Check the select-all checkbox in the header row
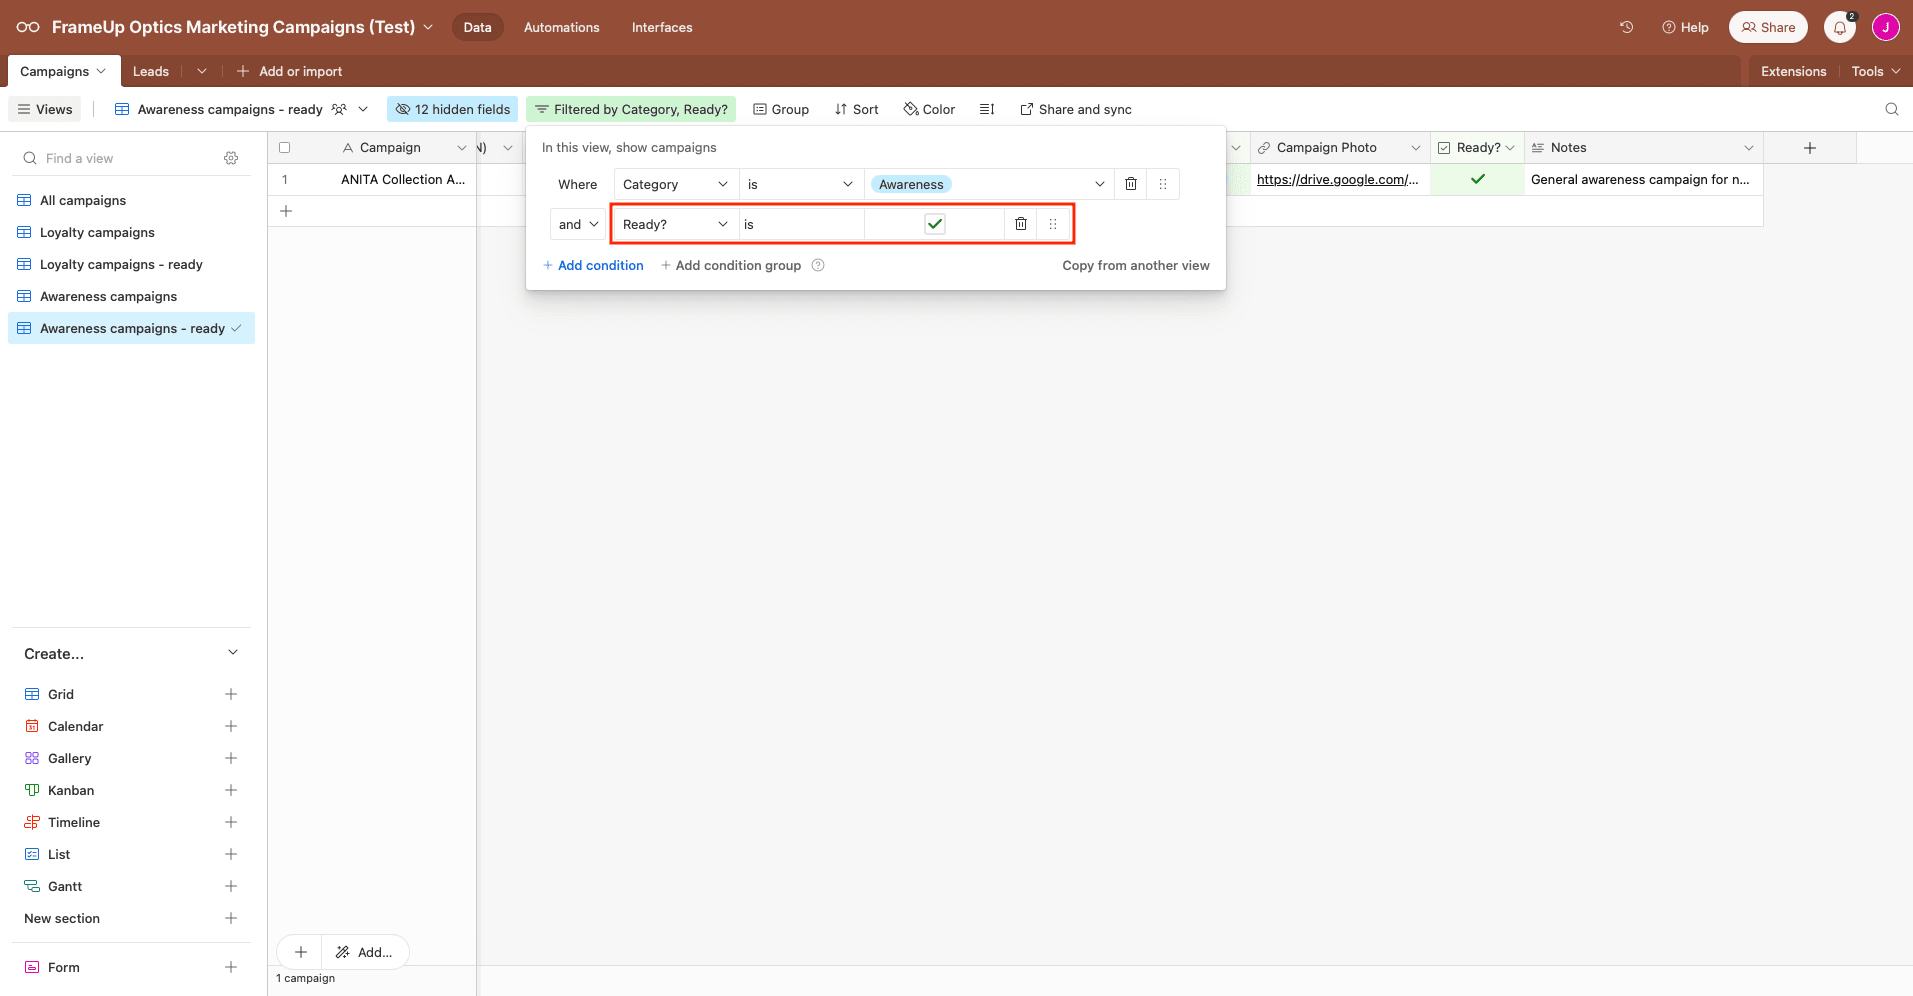 coord(285,147)
